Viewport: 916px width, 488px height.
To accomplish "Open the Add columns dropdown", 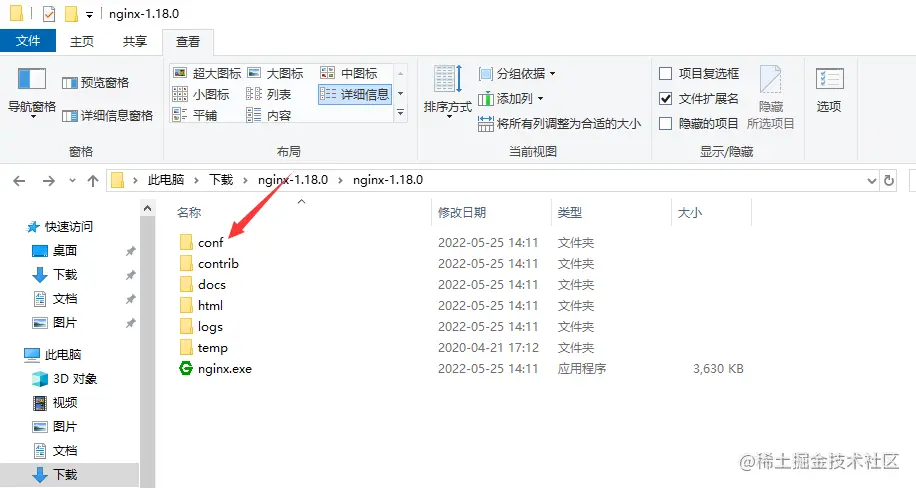I will pyautogui.click(x=511, y=99).
